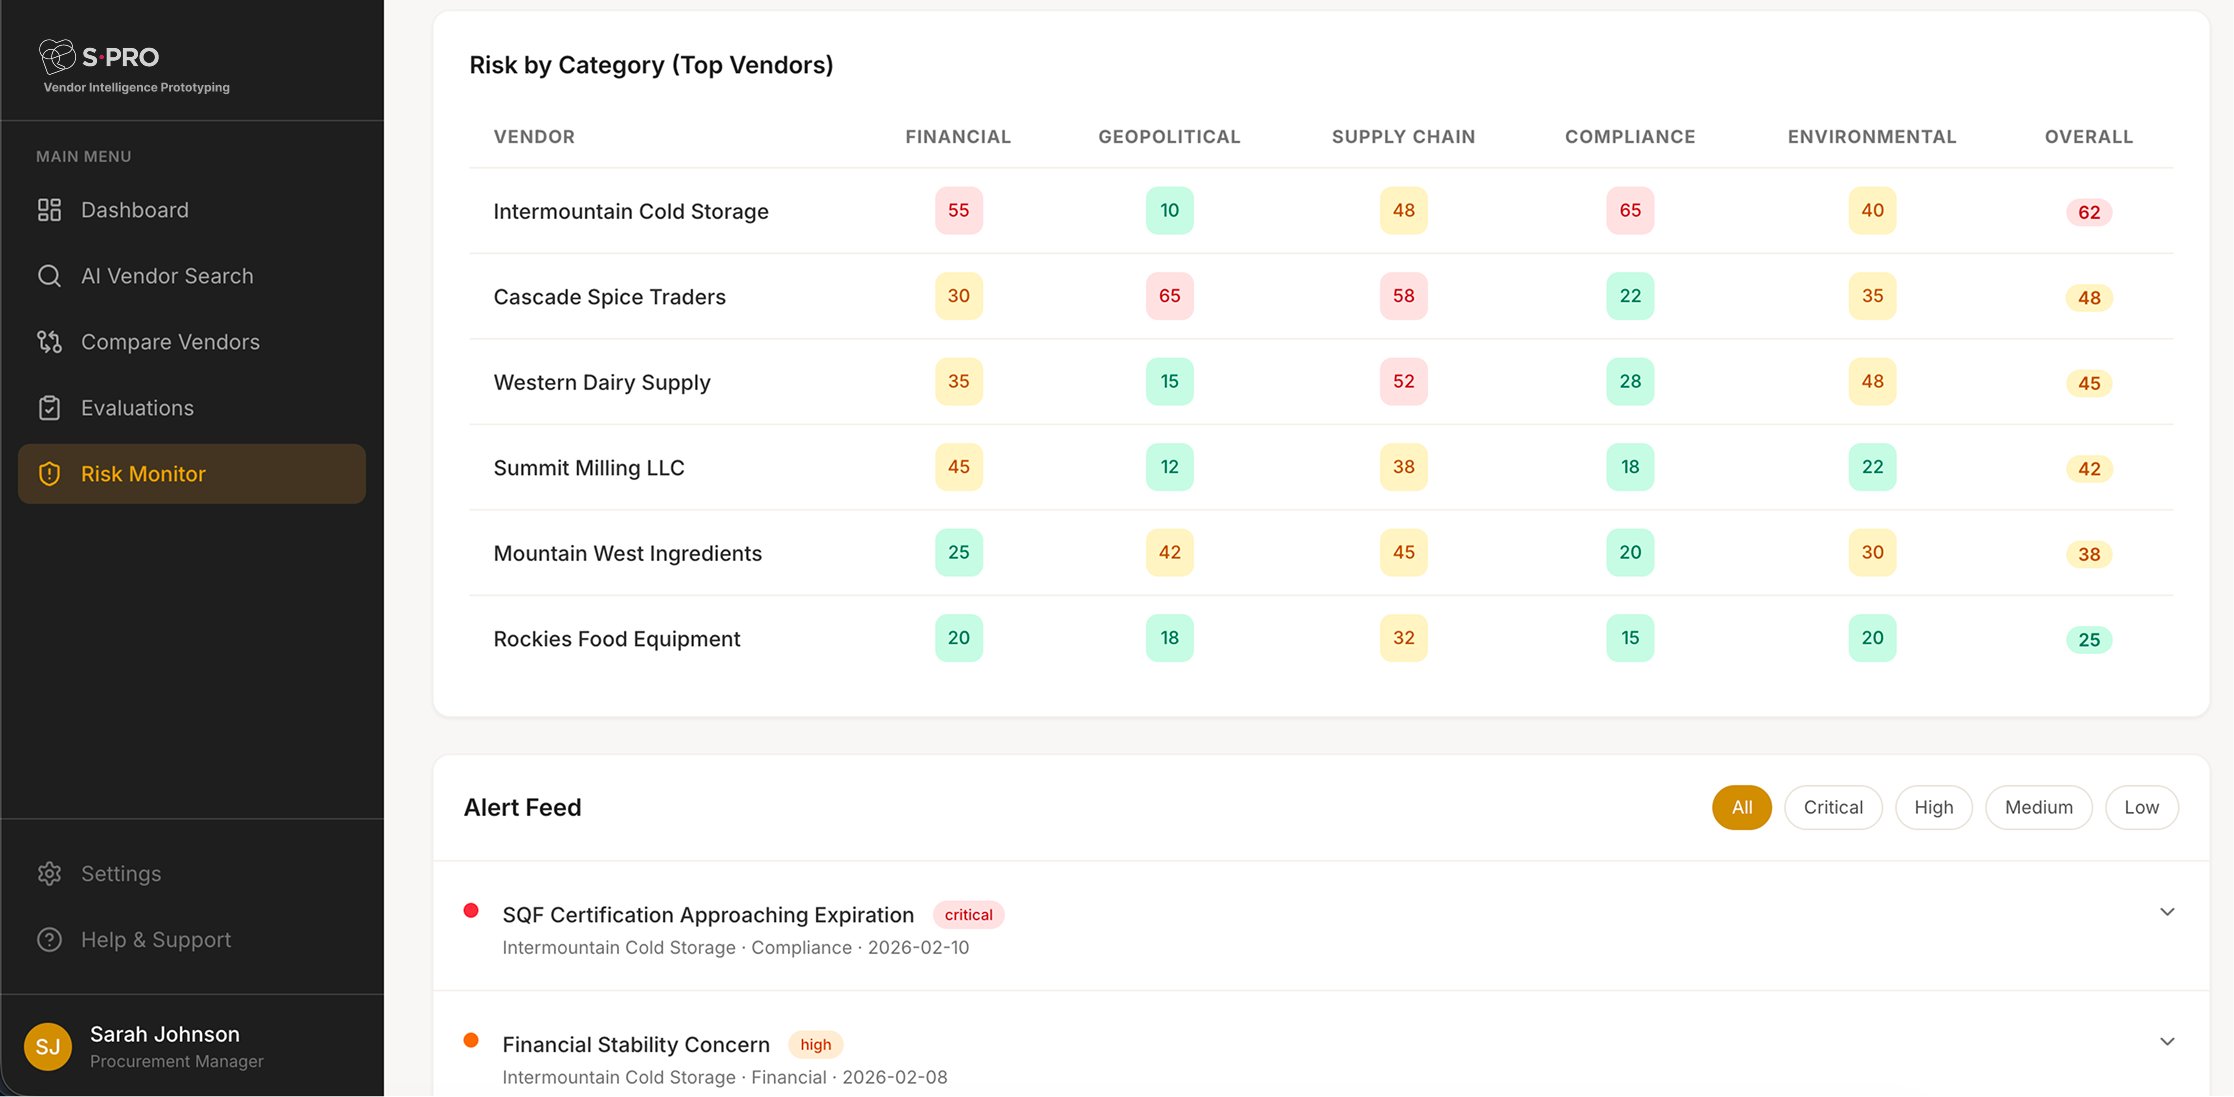Select the Medium filter from alert options
Viewport: 2234px width, 1097px height.
point(2038,807)
